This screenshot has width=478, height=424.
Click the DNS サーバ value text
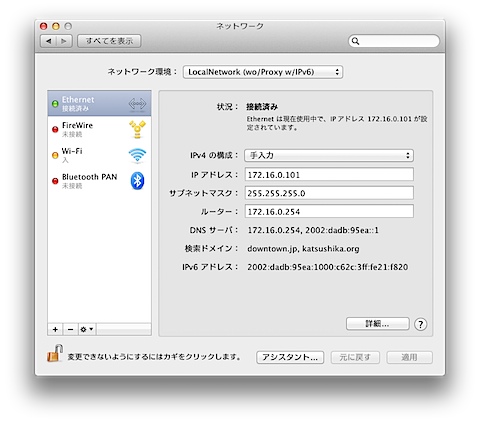point(313,230)
